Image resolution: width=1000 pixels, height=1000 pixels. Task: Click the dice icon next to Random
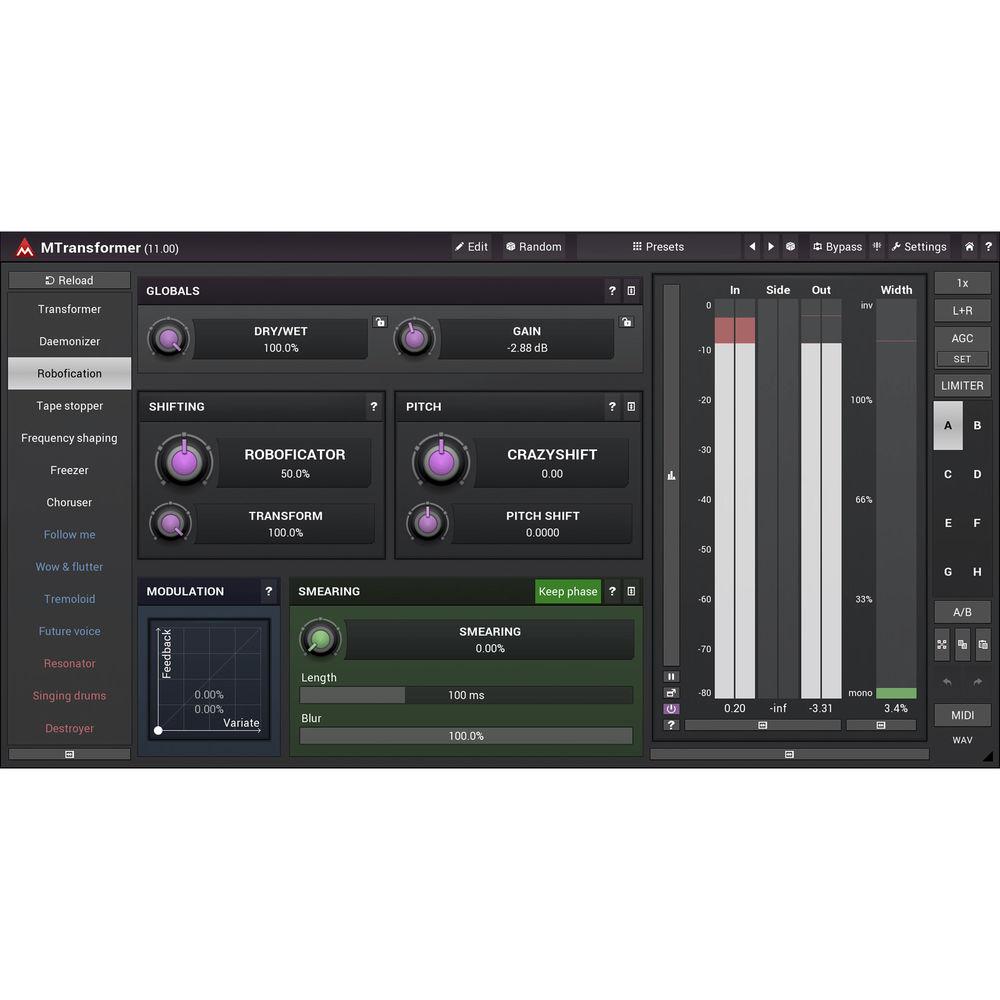[510, 247]
